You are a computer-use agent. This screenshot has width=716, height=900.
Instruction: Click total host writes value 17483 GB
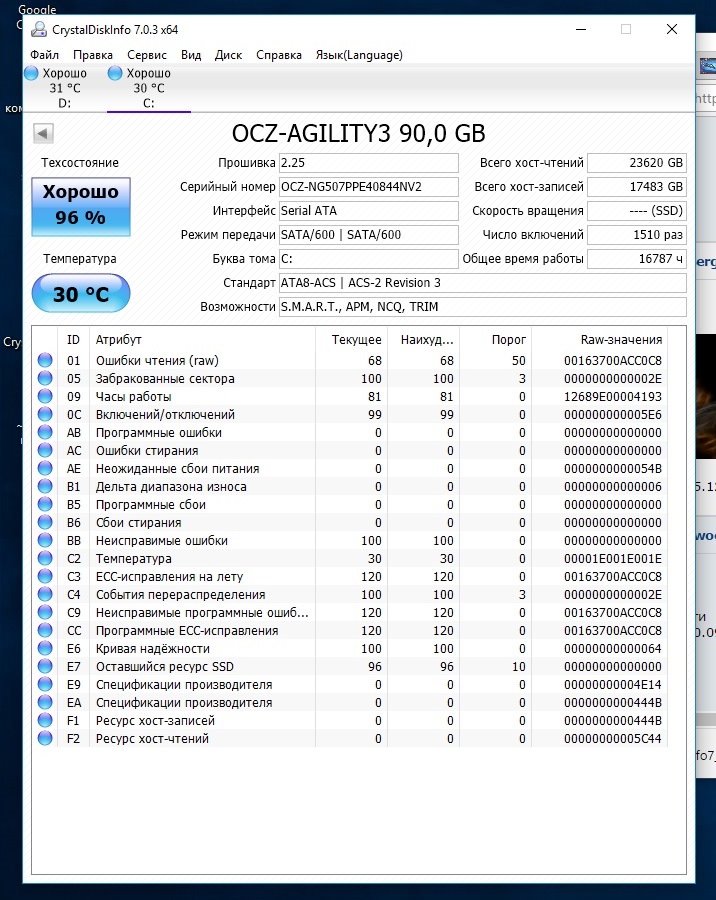(637, 187)
